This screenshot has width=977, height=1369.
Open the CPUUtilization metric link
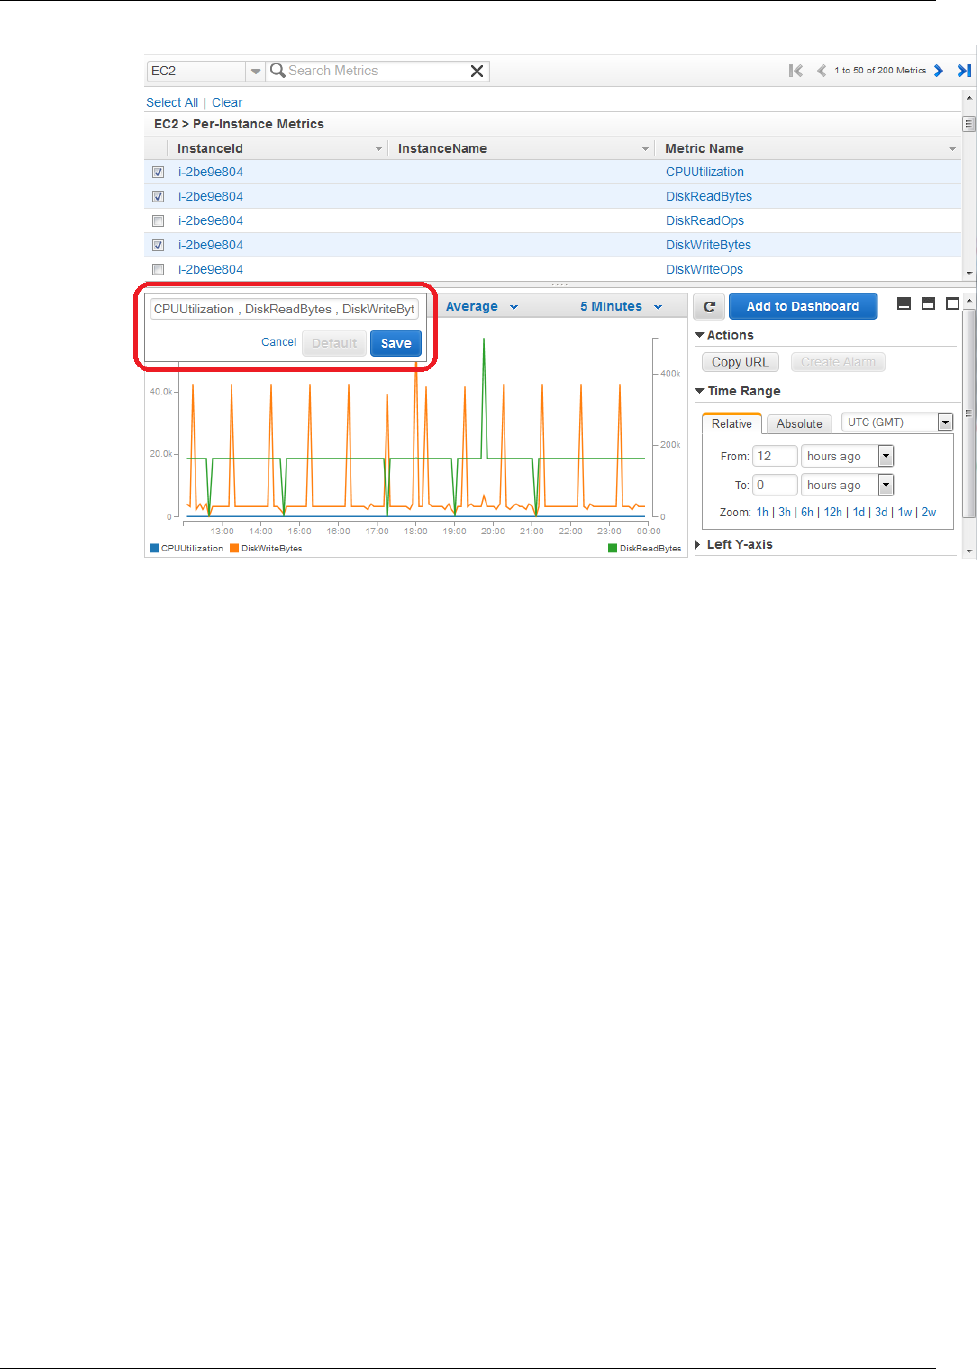[x=705, y=172]
